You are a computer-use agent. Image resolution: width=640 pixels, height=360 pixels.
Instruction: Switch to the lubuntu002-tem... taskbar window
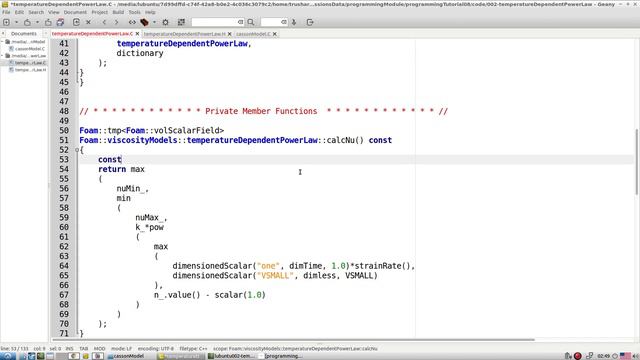231,356
